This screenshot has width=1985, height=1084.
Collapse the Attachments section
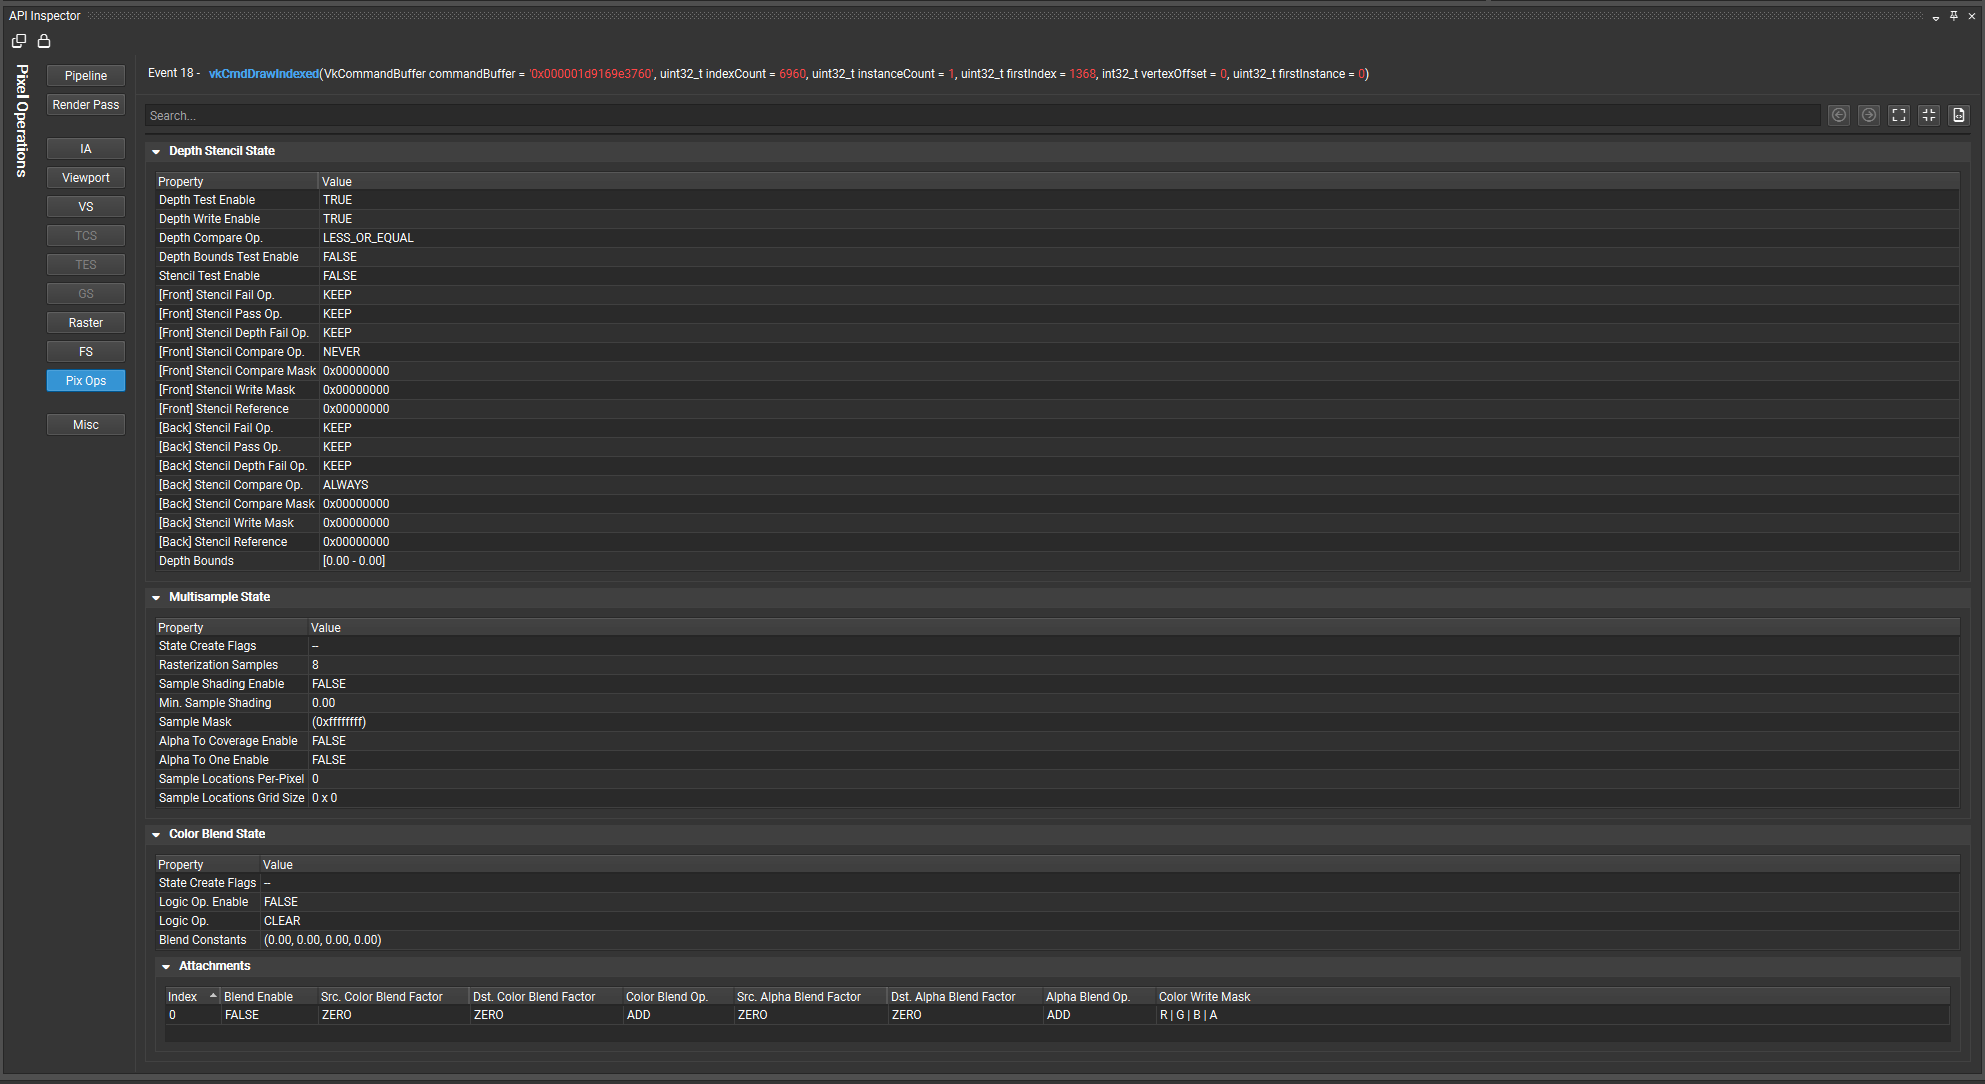[166, 965]
